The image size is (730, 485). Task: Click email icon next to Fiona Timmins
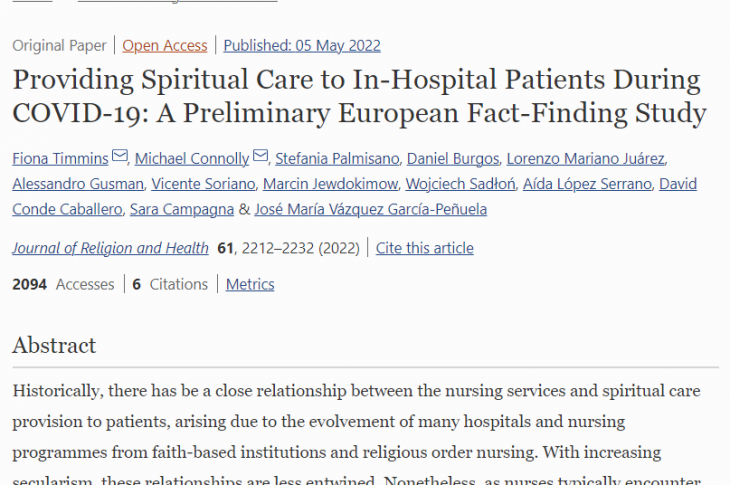pyautogui.click(x=120, y=157)
